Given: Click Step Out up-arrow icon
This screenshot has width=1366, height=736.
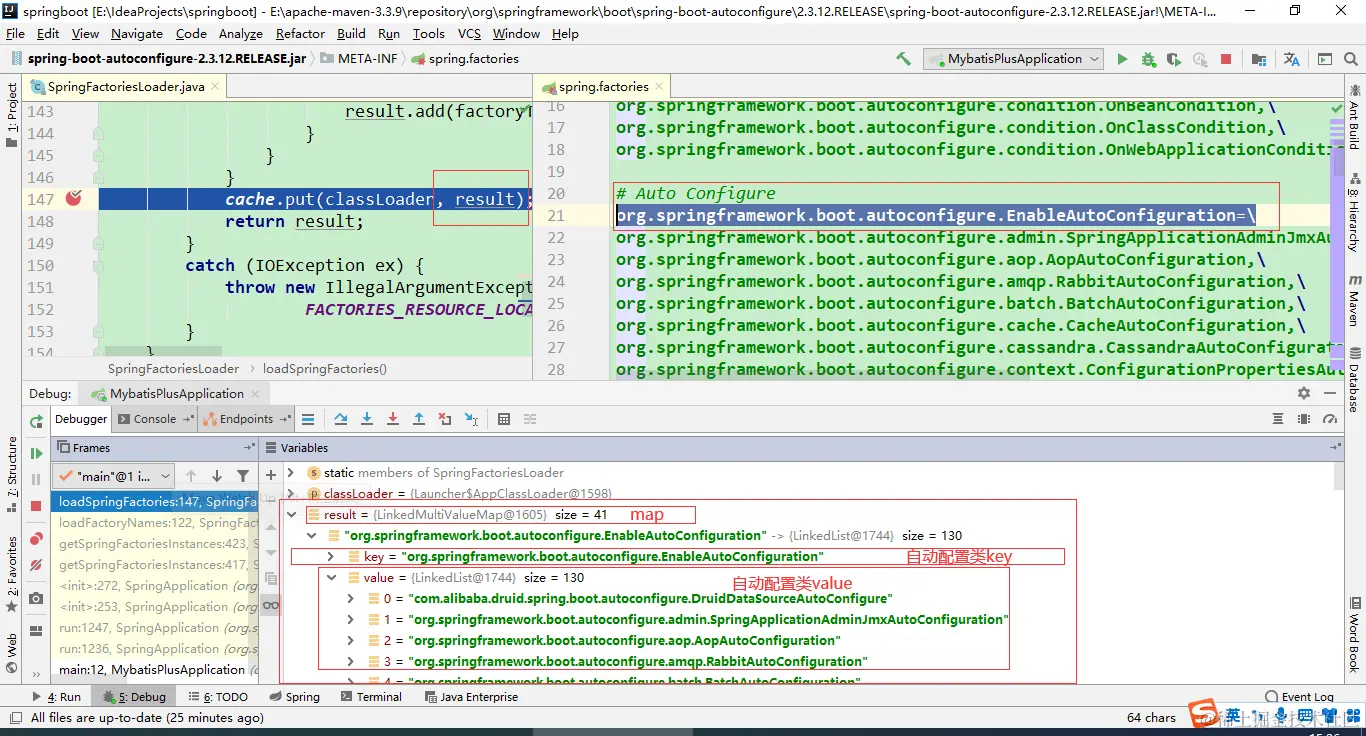Looking at the screenshot, I should tap(419, 419).
